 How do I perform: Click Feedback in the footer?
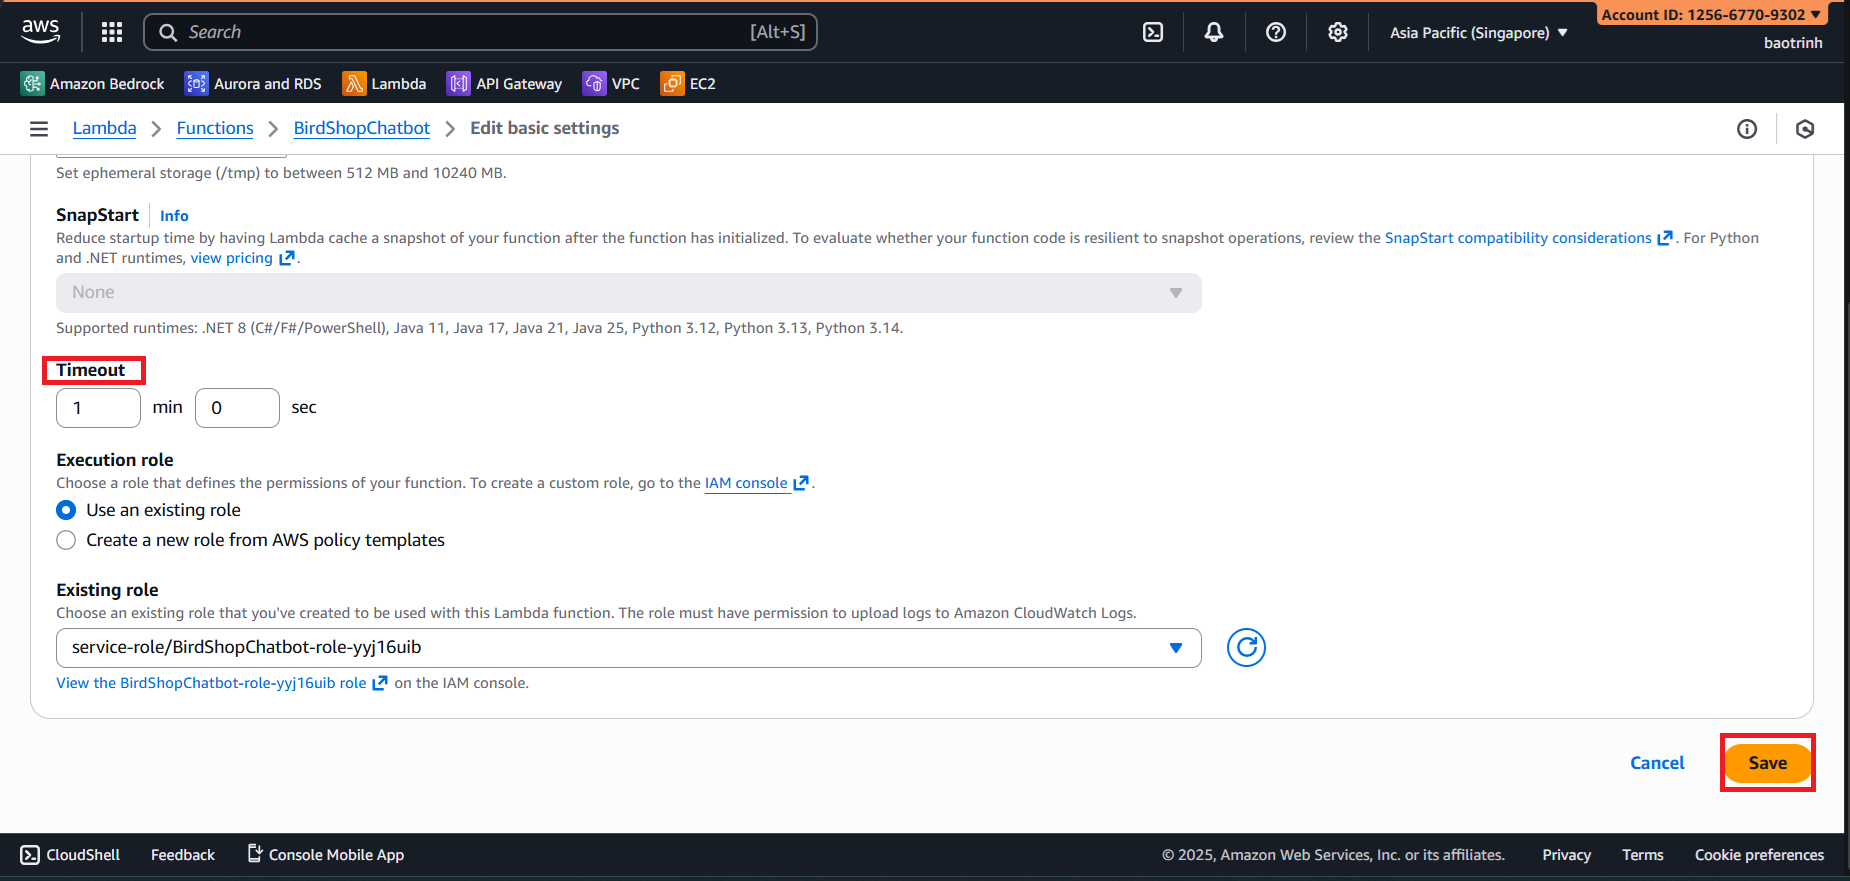click(x=183, y=855)
